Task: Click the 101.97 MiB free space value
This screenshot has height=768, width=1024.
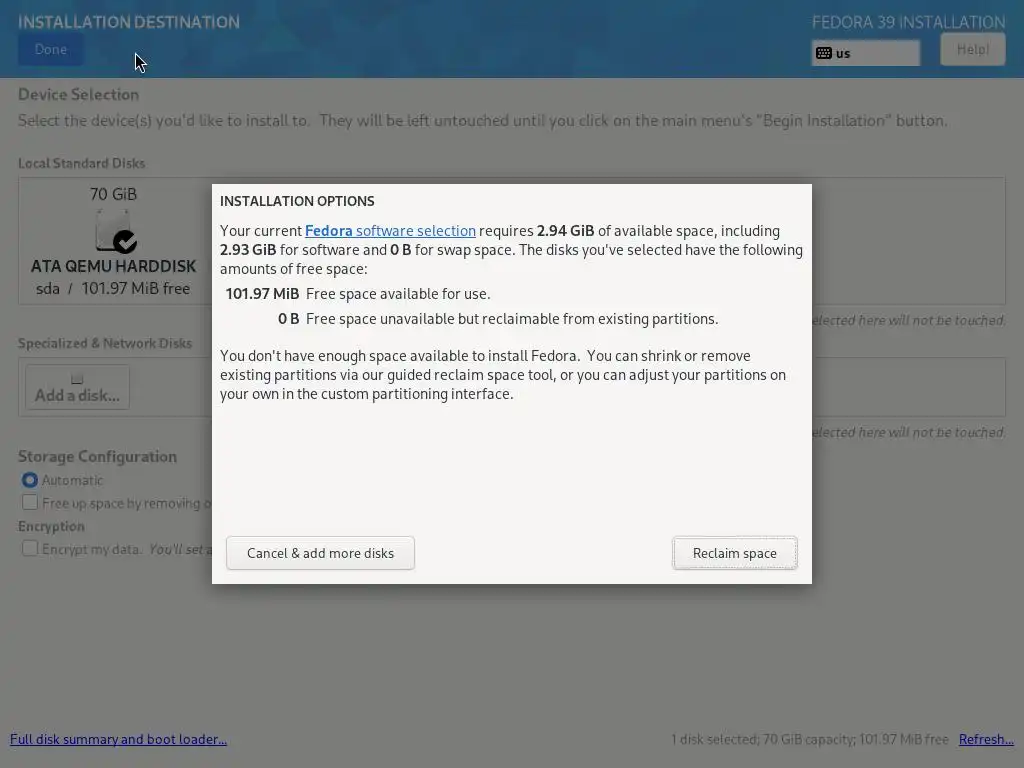Action: pyautogui.click(x=262, y=294)
